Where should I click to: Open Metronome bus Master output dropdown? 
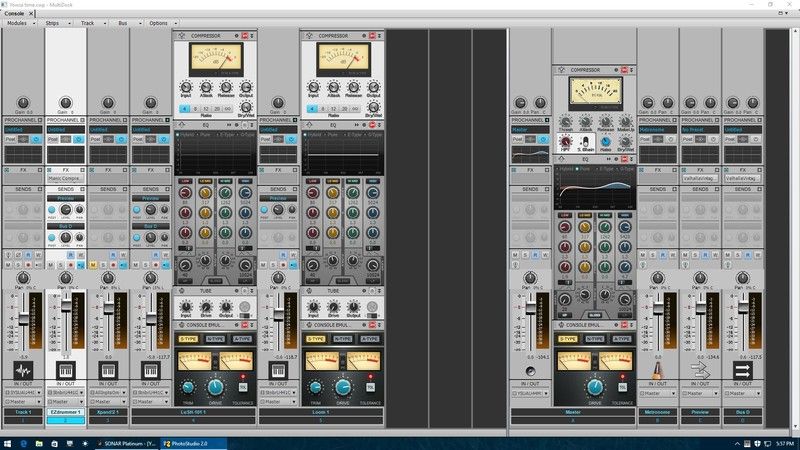click(657, 393)
